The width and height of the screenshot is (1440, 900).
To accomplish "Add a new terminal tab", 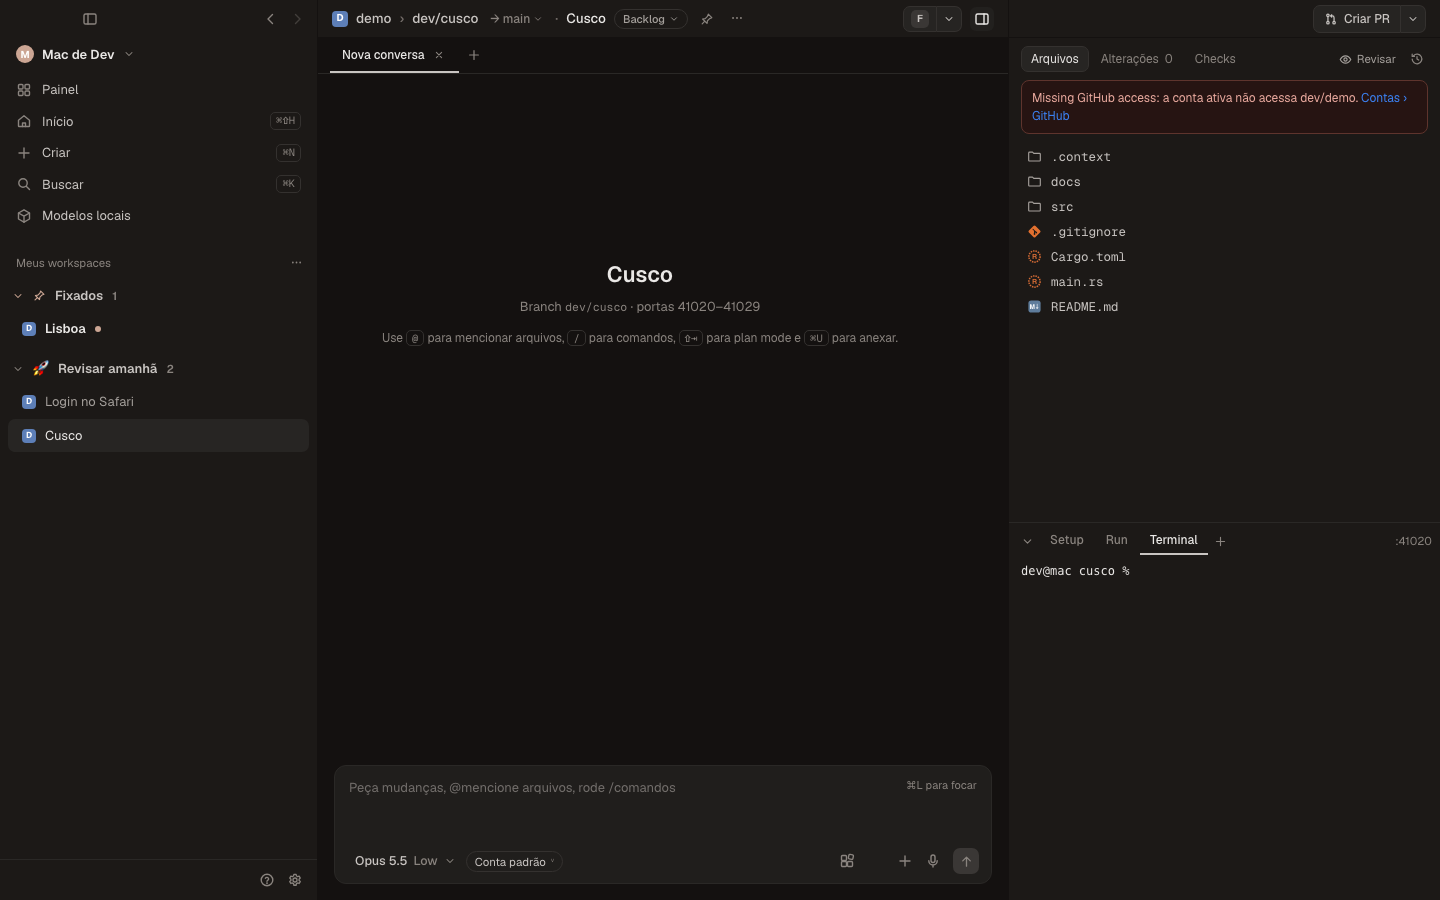I will coord(1220,541).
